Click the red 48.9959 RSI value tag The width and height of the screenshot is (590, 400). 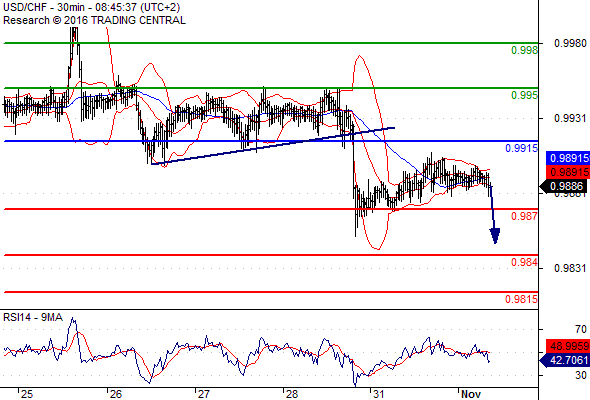(x=567, y=346)
